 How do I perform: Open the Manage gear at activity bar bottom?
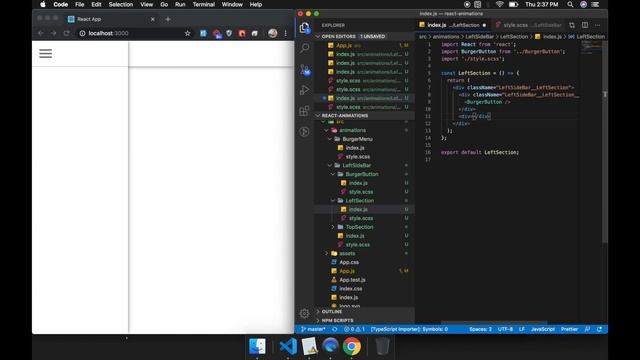click(x=304, y=313)
